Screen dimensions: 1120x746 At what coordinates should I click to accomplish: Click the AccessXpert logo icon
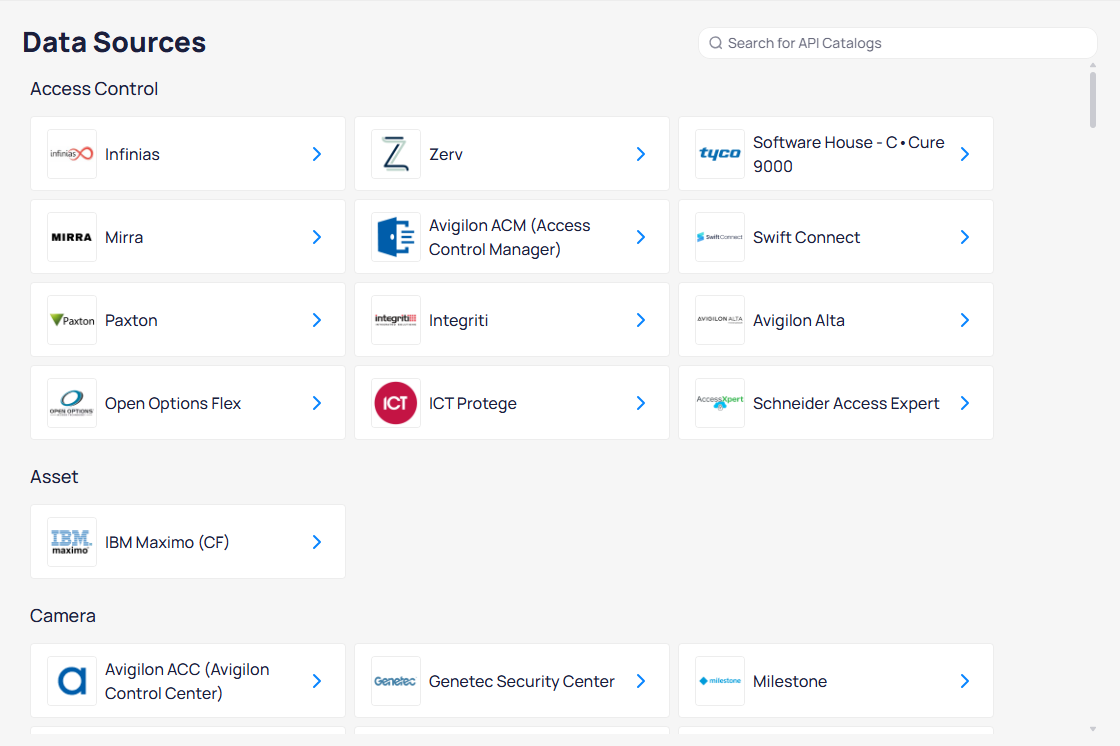[x=720, y=403]
